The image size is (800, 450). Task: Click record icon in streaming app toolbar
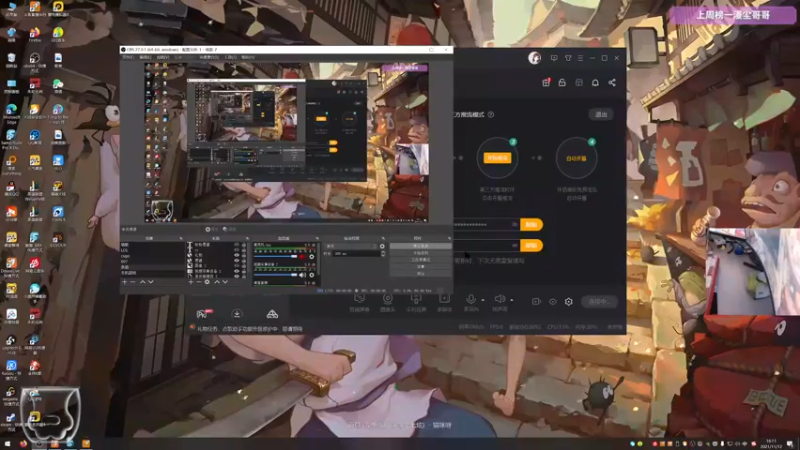pos(536,302)
